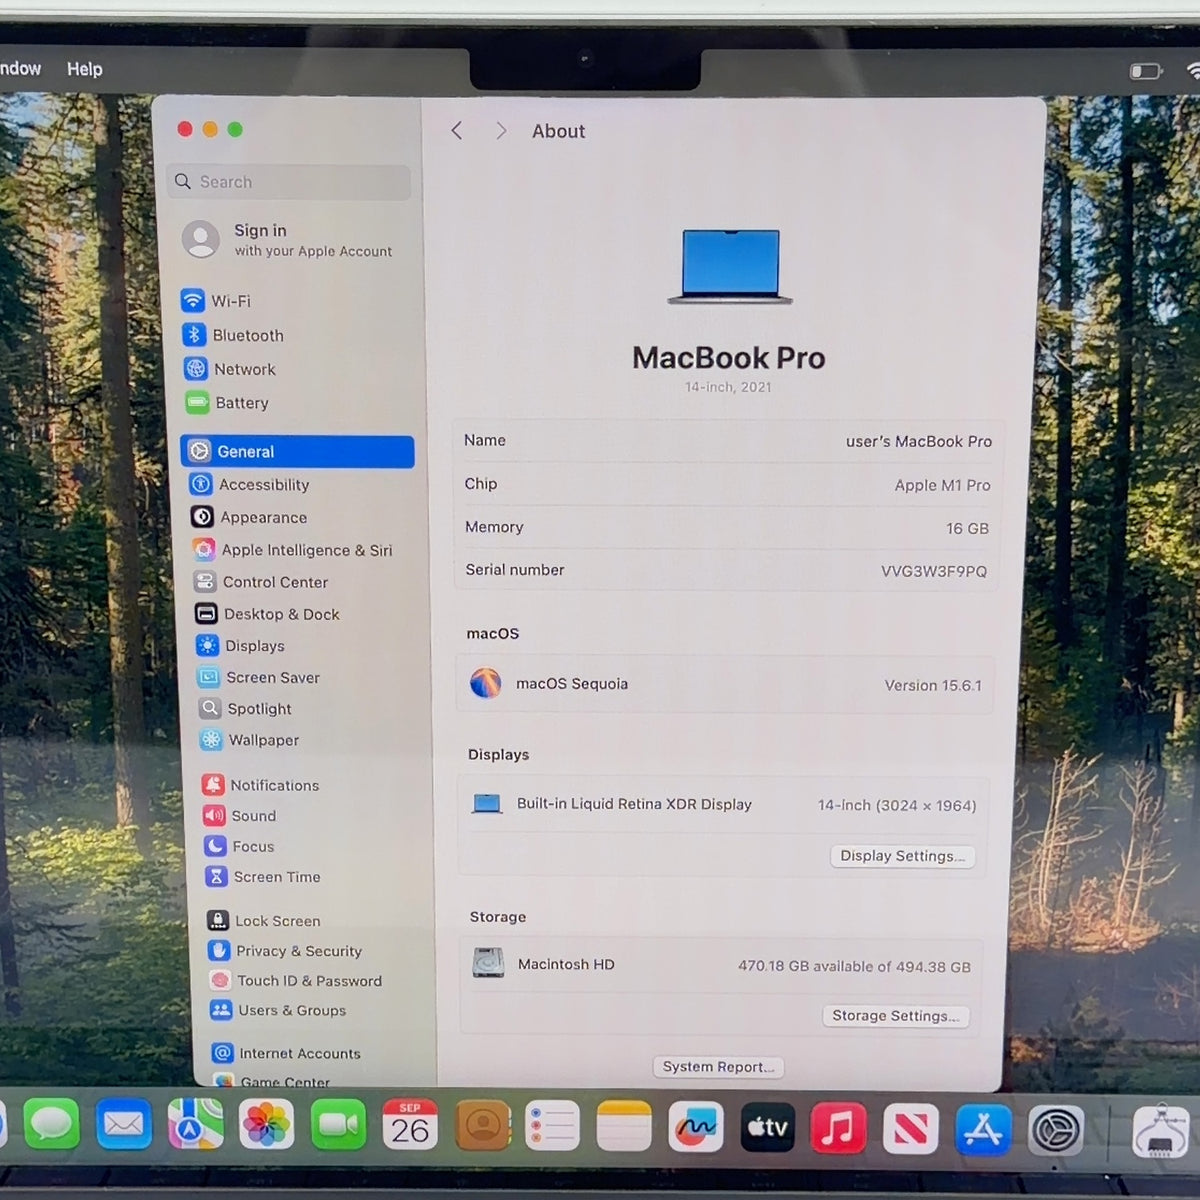This screenshot has height=1200, width=1200.
Task: Open Focus settings
Action: [x=239, y=846]
